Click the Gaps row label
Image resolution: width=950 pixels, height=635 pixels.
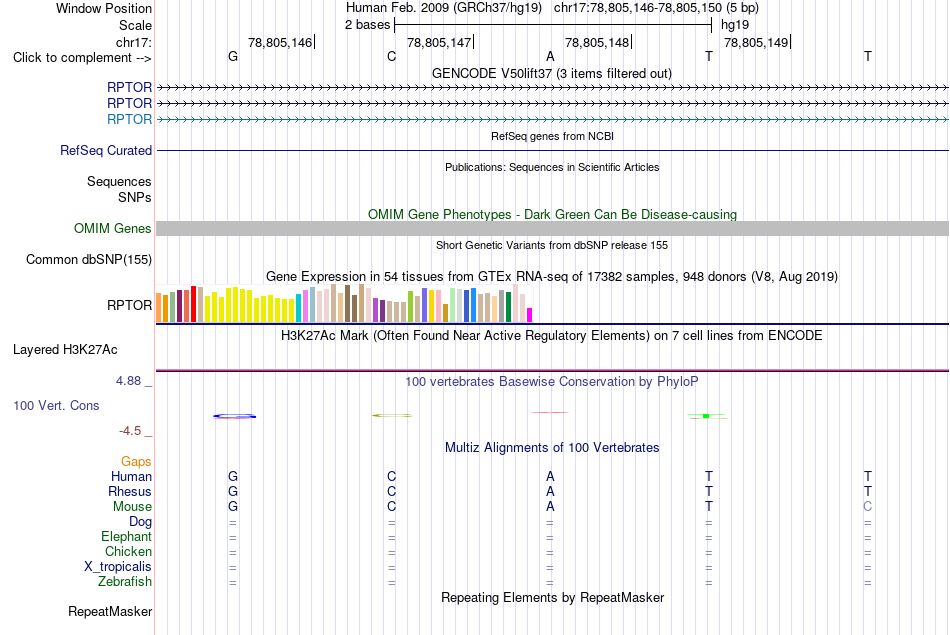(x=136, y=462)
